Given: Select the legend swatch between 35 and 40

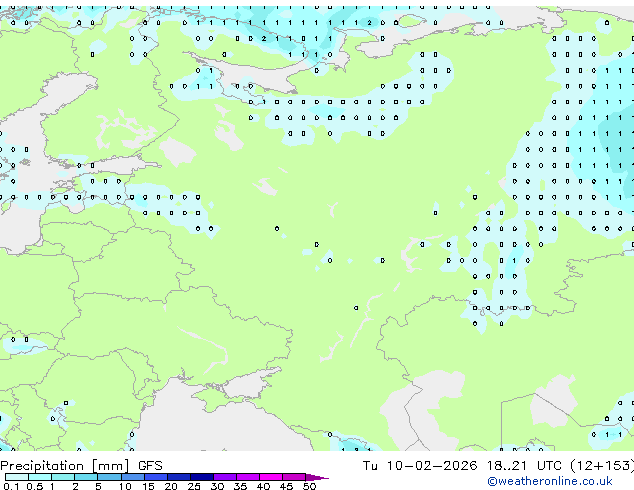Looking at the screenshot, I should tap(248, 477).
